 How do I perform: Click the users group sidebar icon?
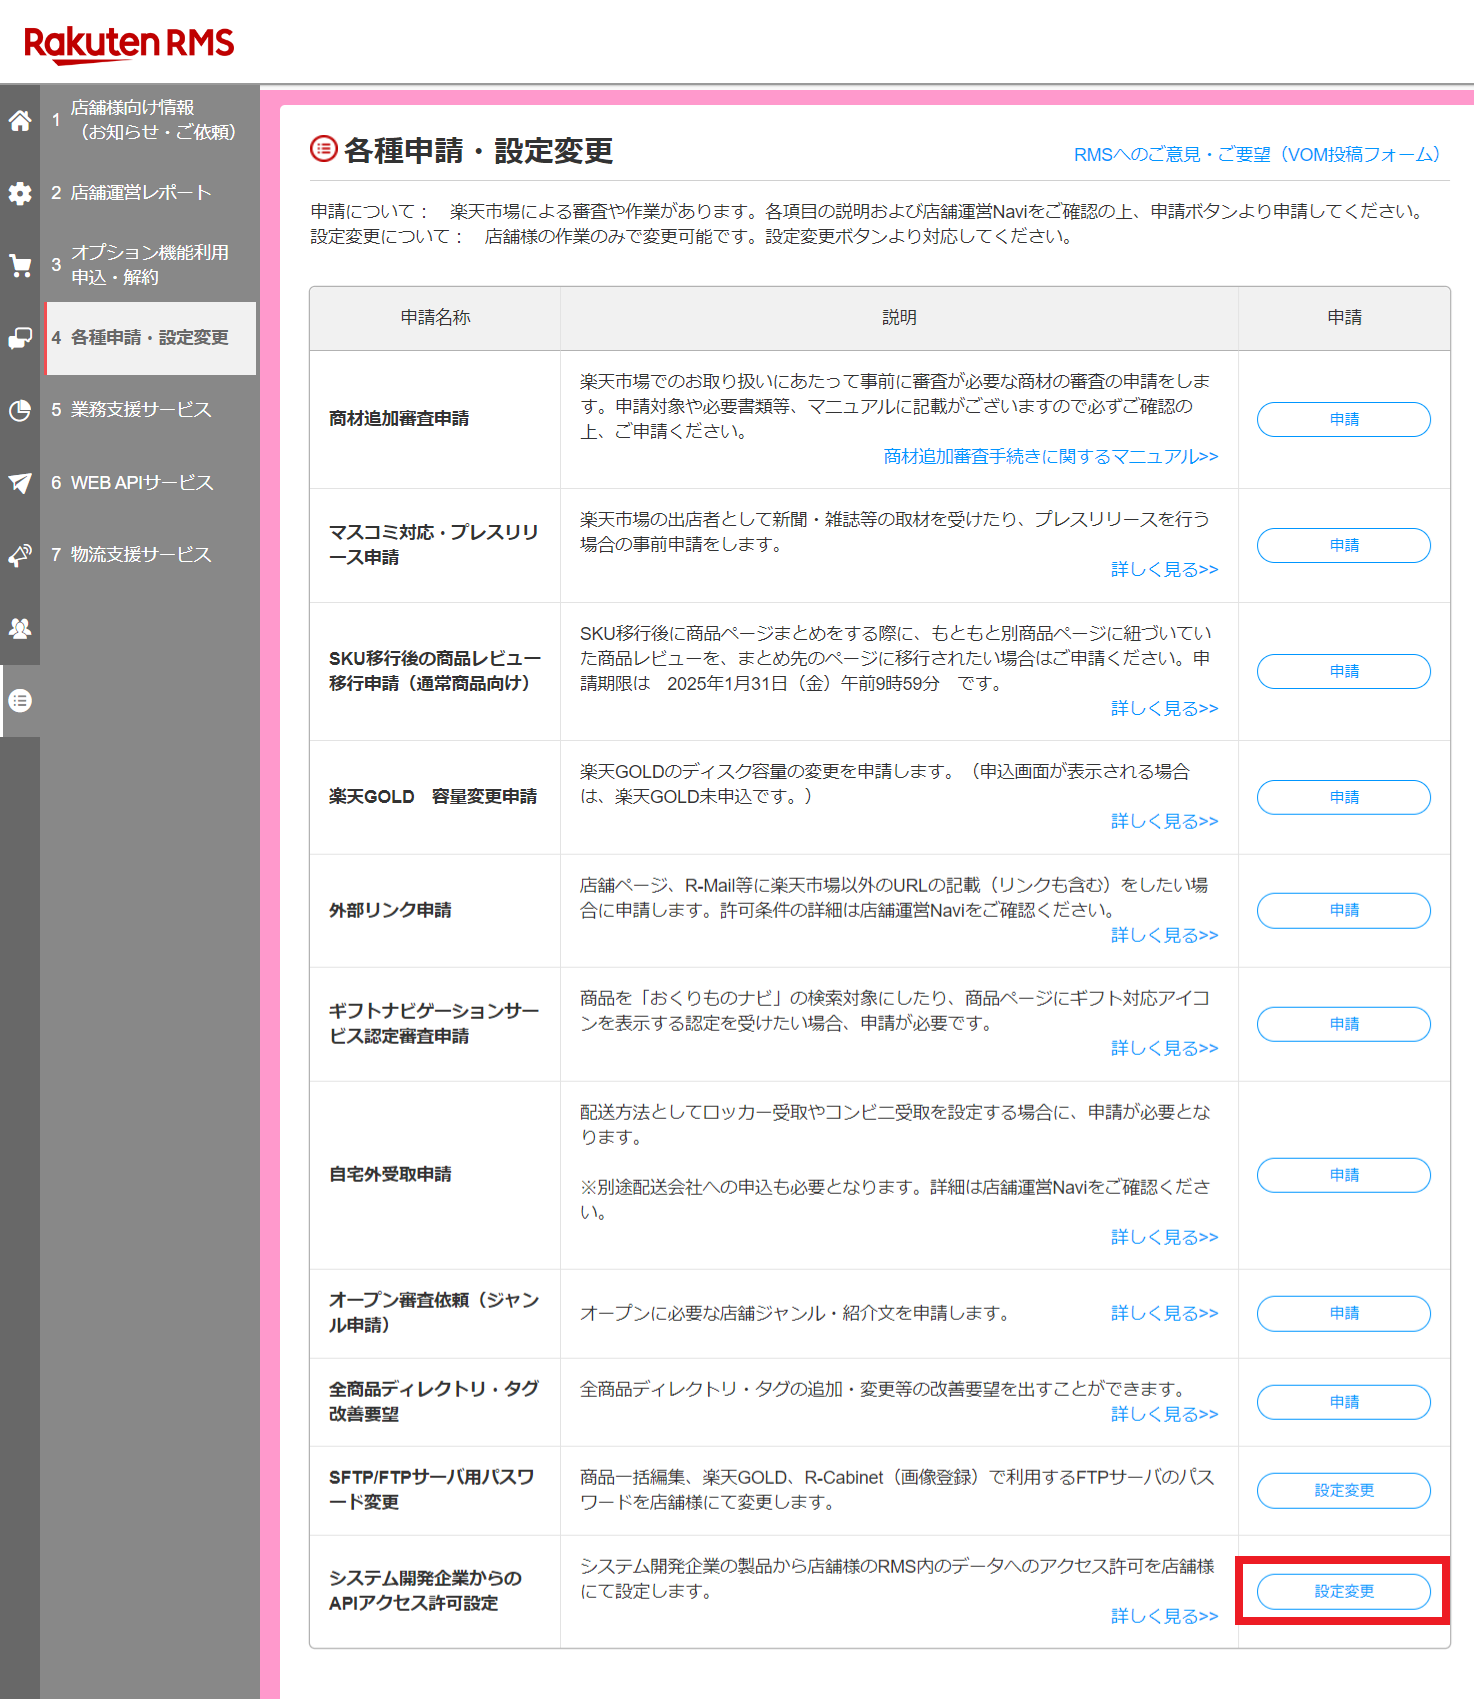20,628
